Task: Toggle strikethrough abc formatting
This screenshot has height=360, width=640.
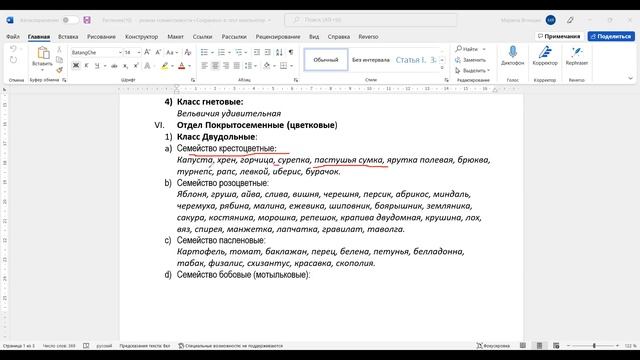Action: pos(114,66)
